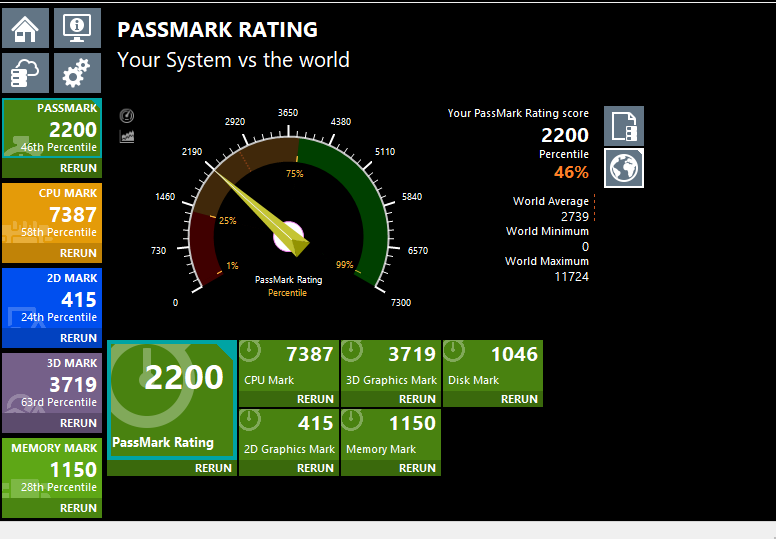Switch to the distribution chart view icon
This screenshot has width=776, height=539.
click(127, 136)
